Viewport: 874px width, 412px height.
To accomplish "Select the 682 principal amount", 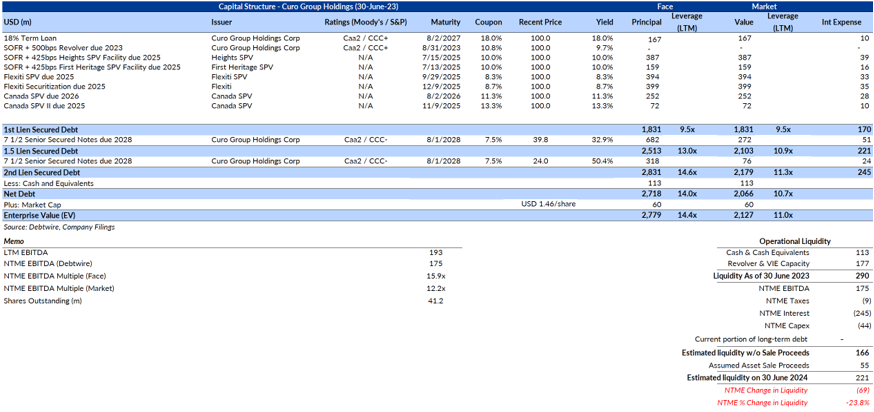I will tap(652, 139).
